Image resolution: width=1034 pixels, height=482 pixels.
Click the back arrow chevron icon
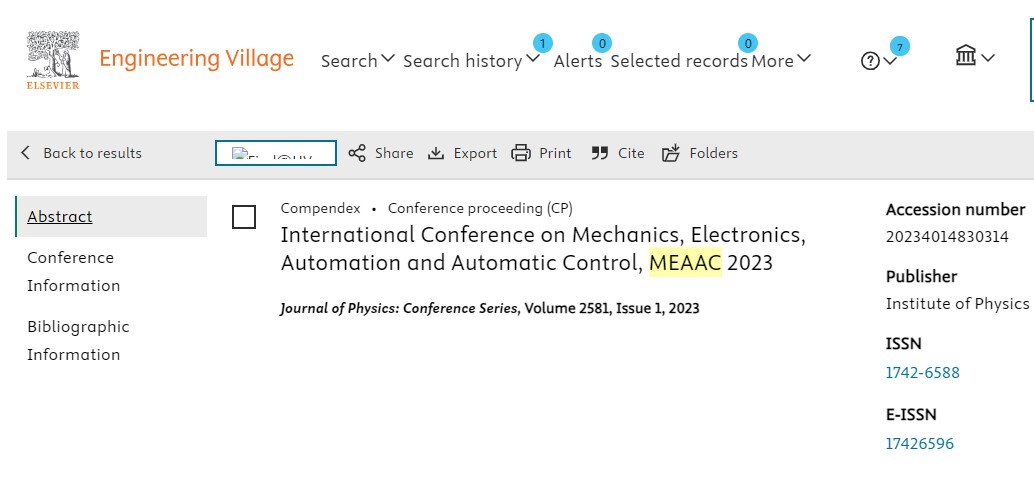click(26, 153)
